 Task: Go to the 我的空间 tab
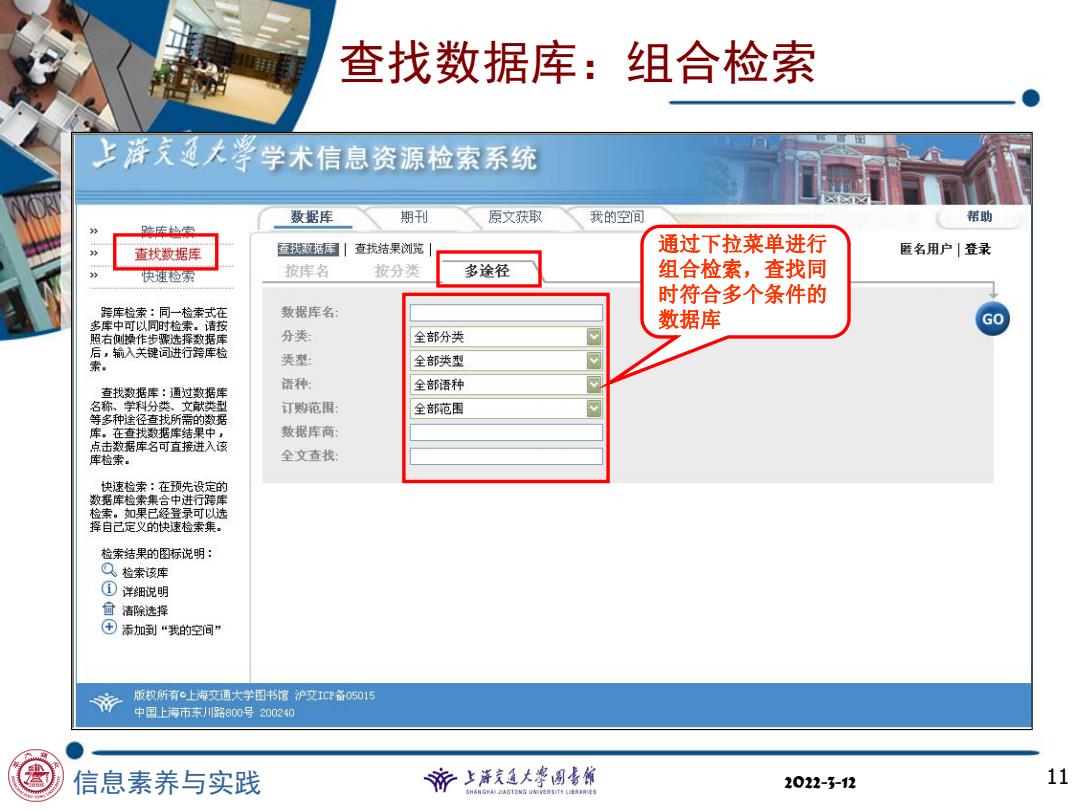tap(616, 217)
